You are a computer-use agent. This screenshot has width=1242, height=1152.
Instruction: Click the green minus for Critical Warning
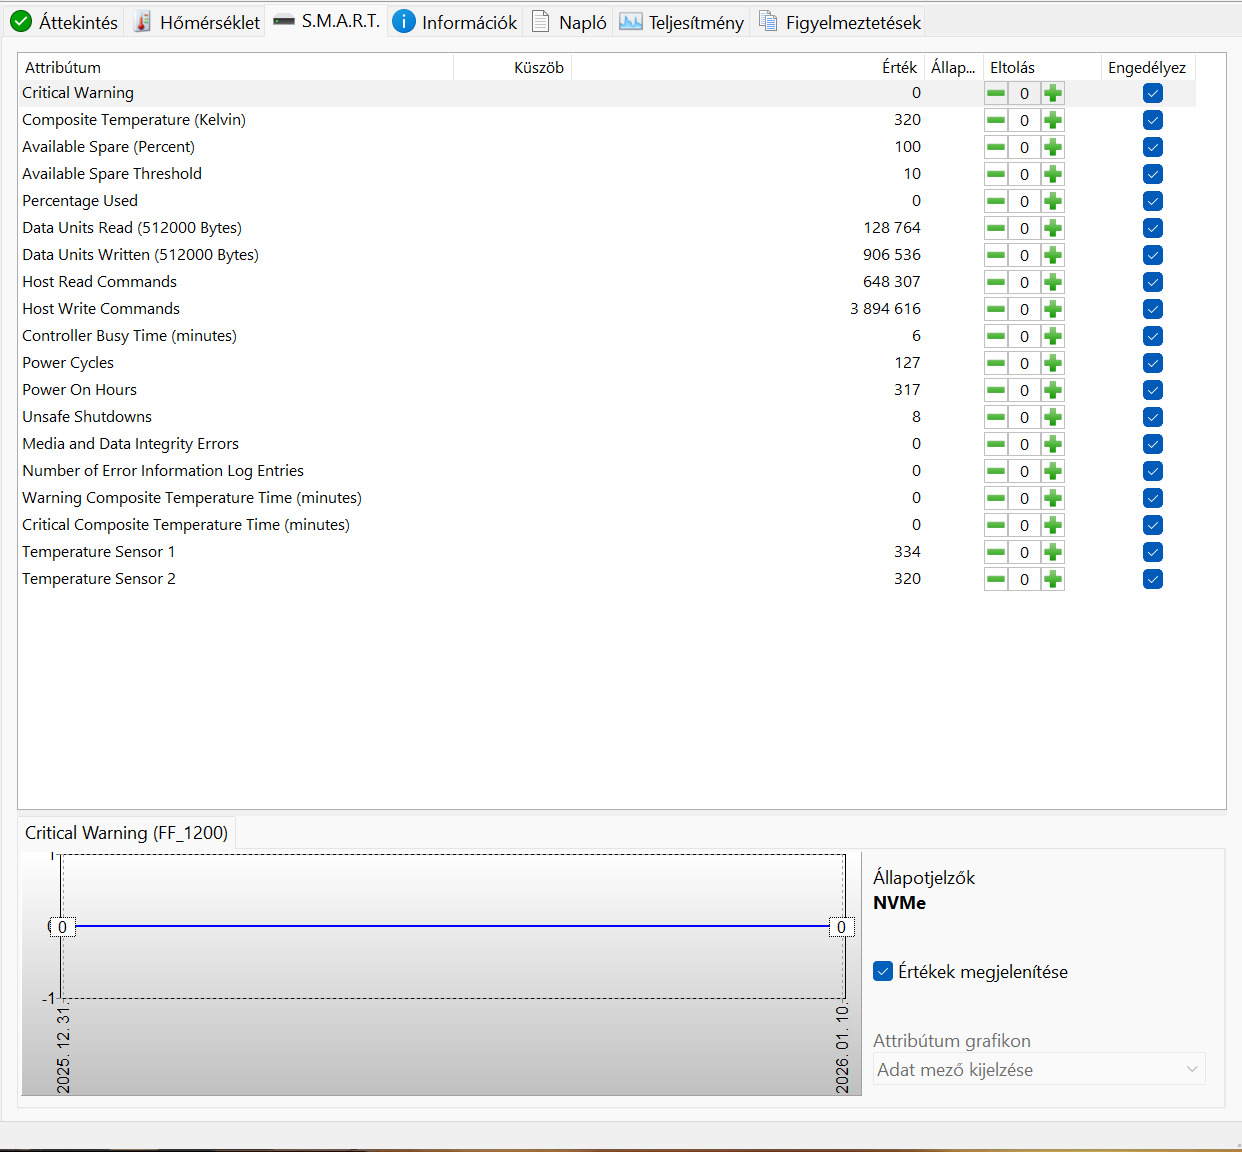(996, 93)
